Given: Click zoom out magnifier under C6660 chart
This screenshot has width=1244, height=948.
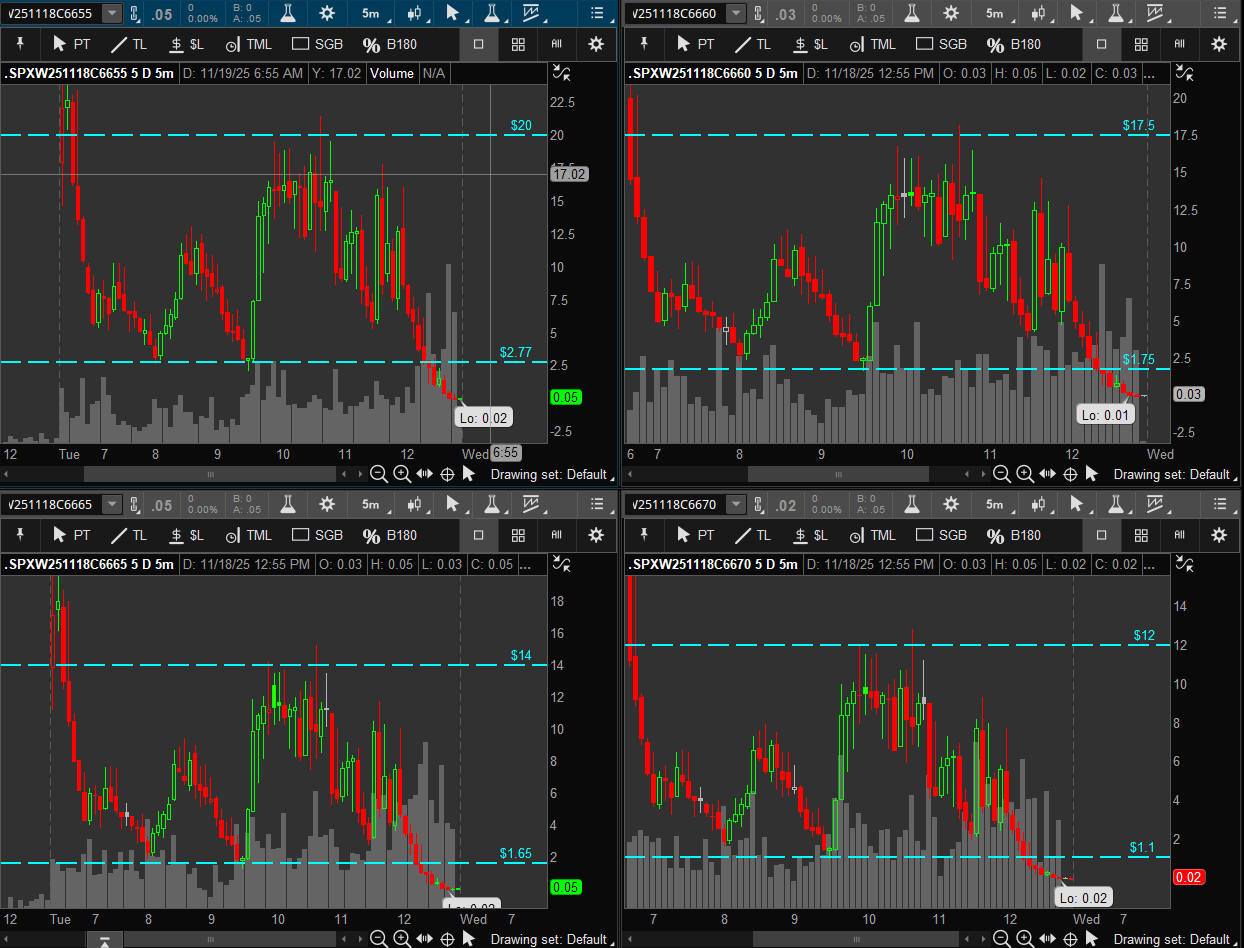Looking at the screenshot, I should tap(1003, 474).
